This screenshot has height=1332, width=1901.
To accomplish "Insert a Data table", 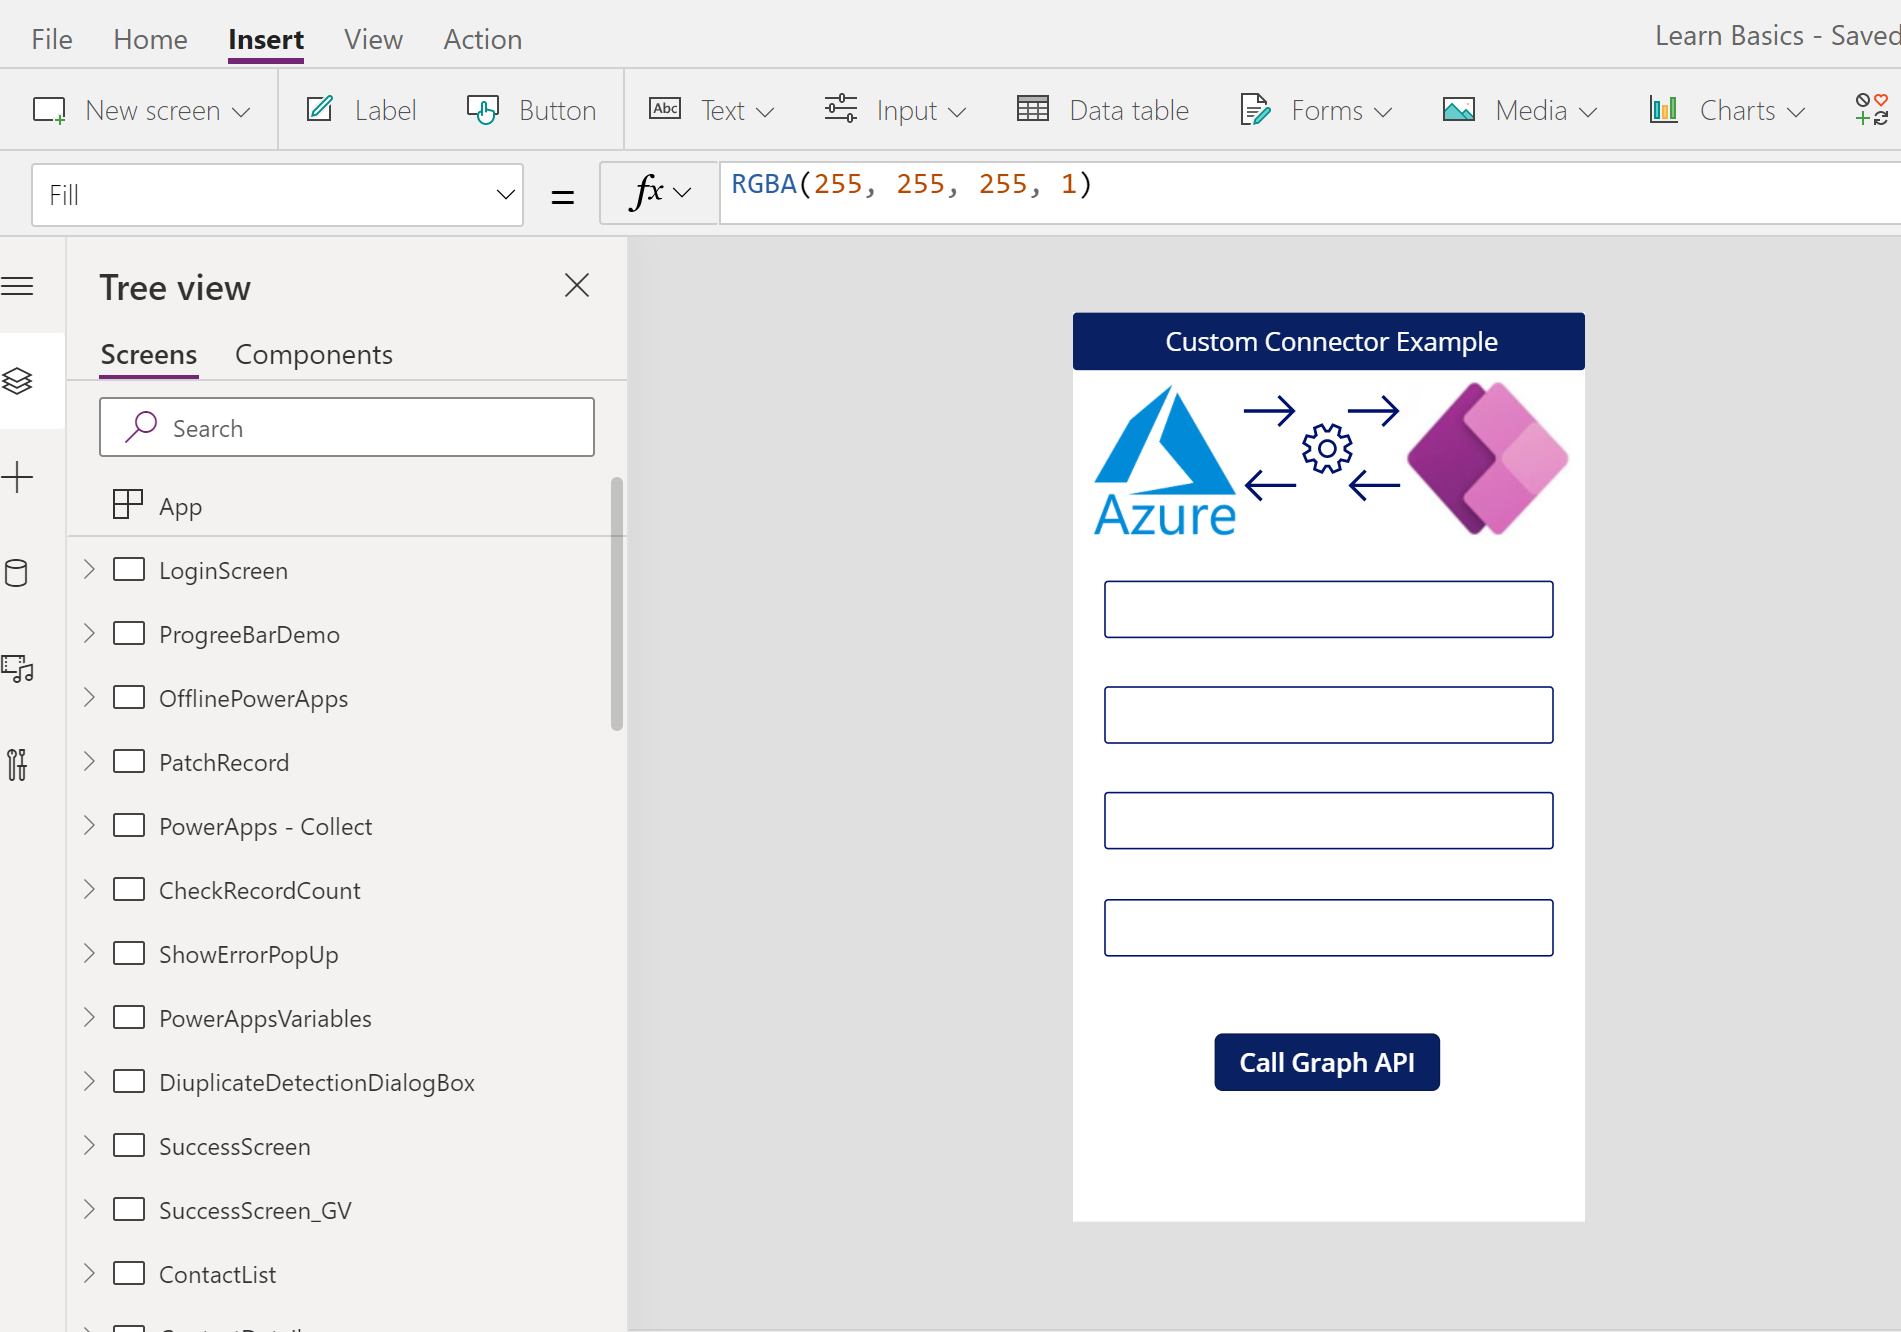I will click(1101, 110).
